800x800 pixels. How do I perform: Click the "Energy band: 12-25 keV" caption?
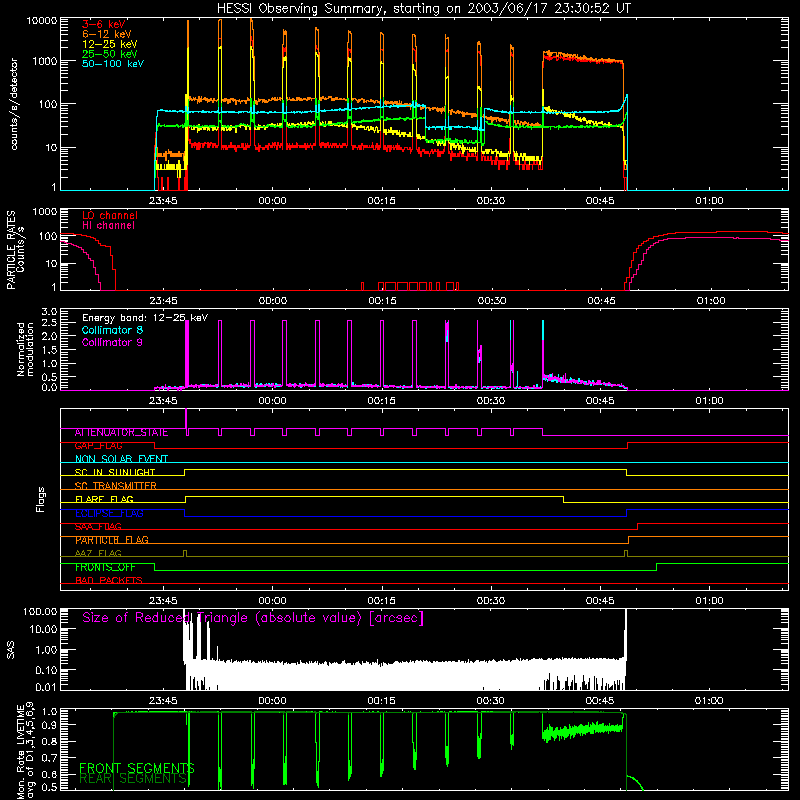click(x=145, y=318)
